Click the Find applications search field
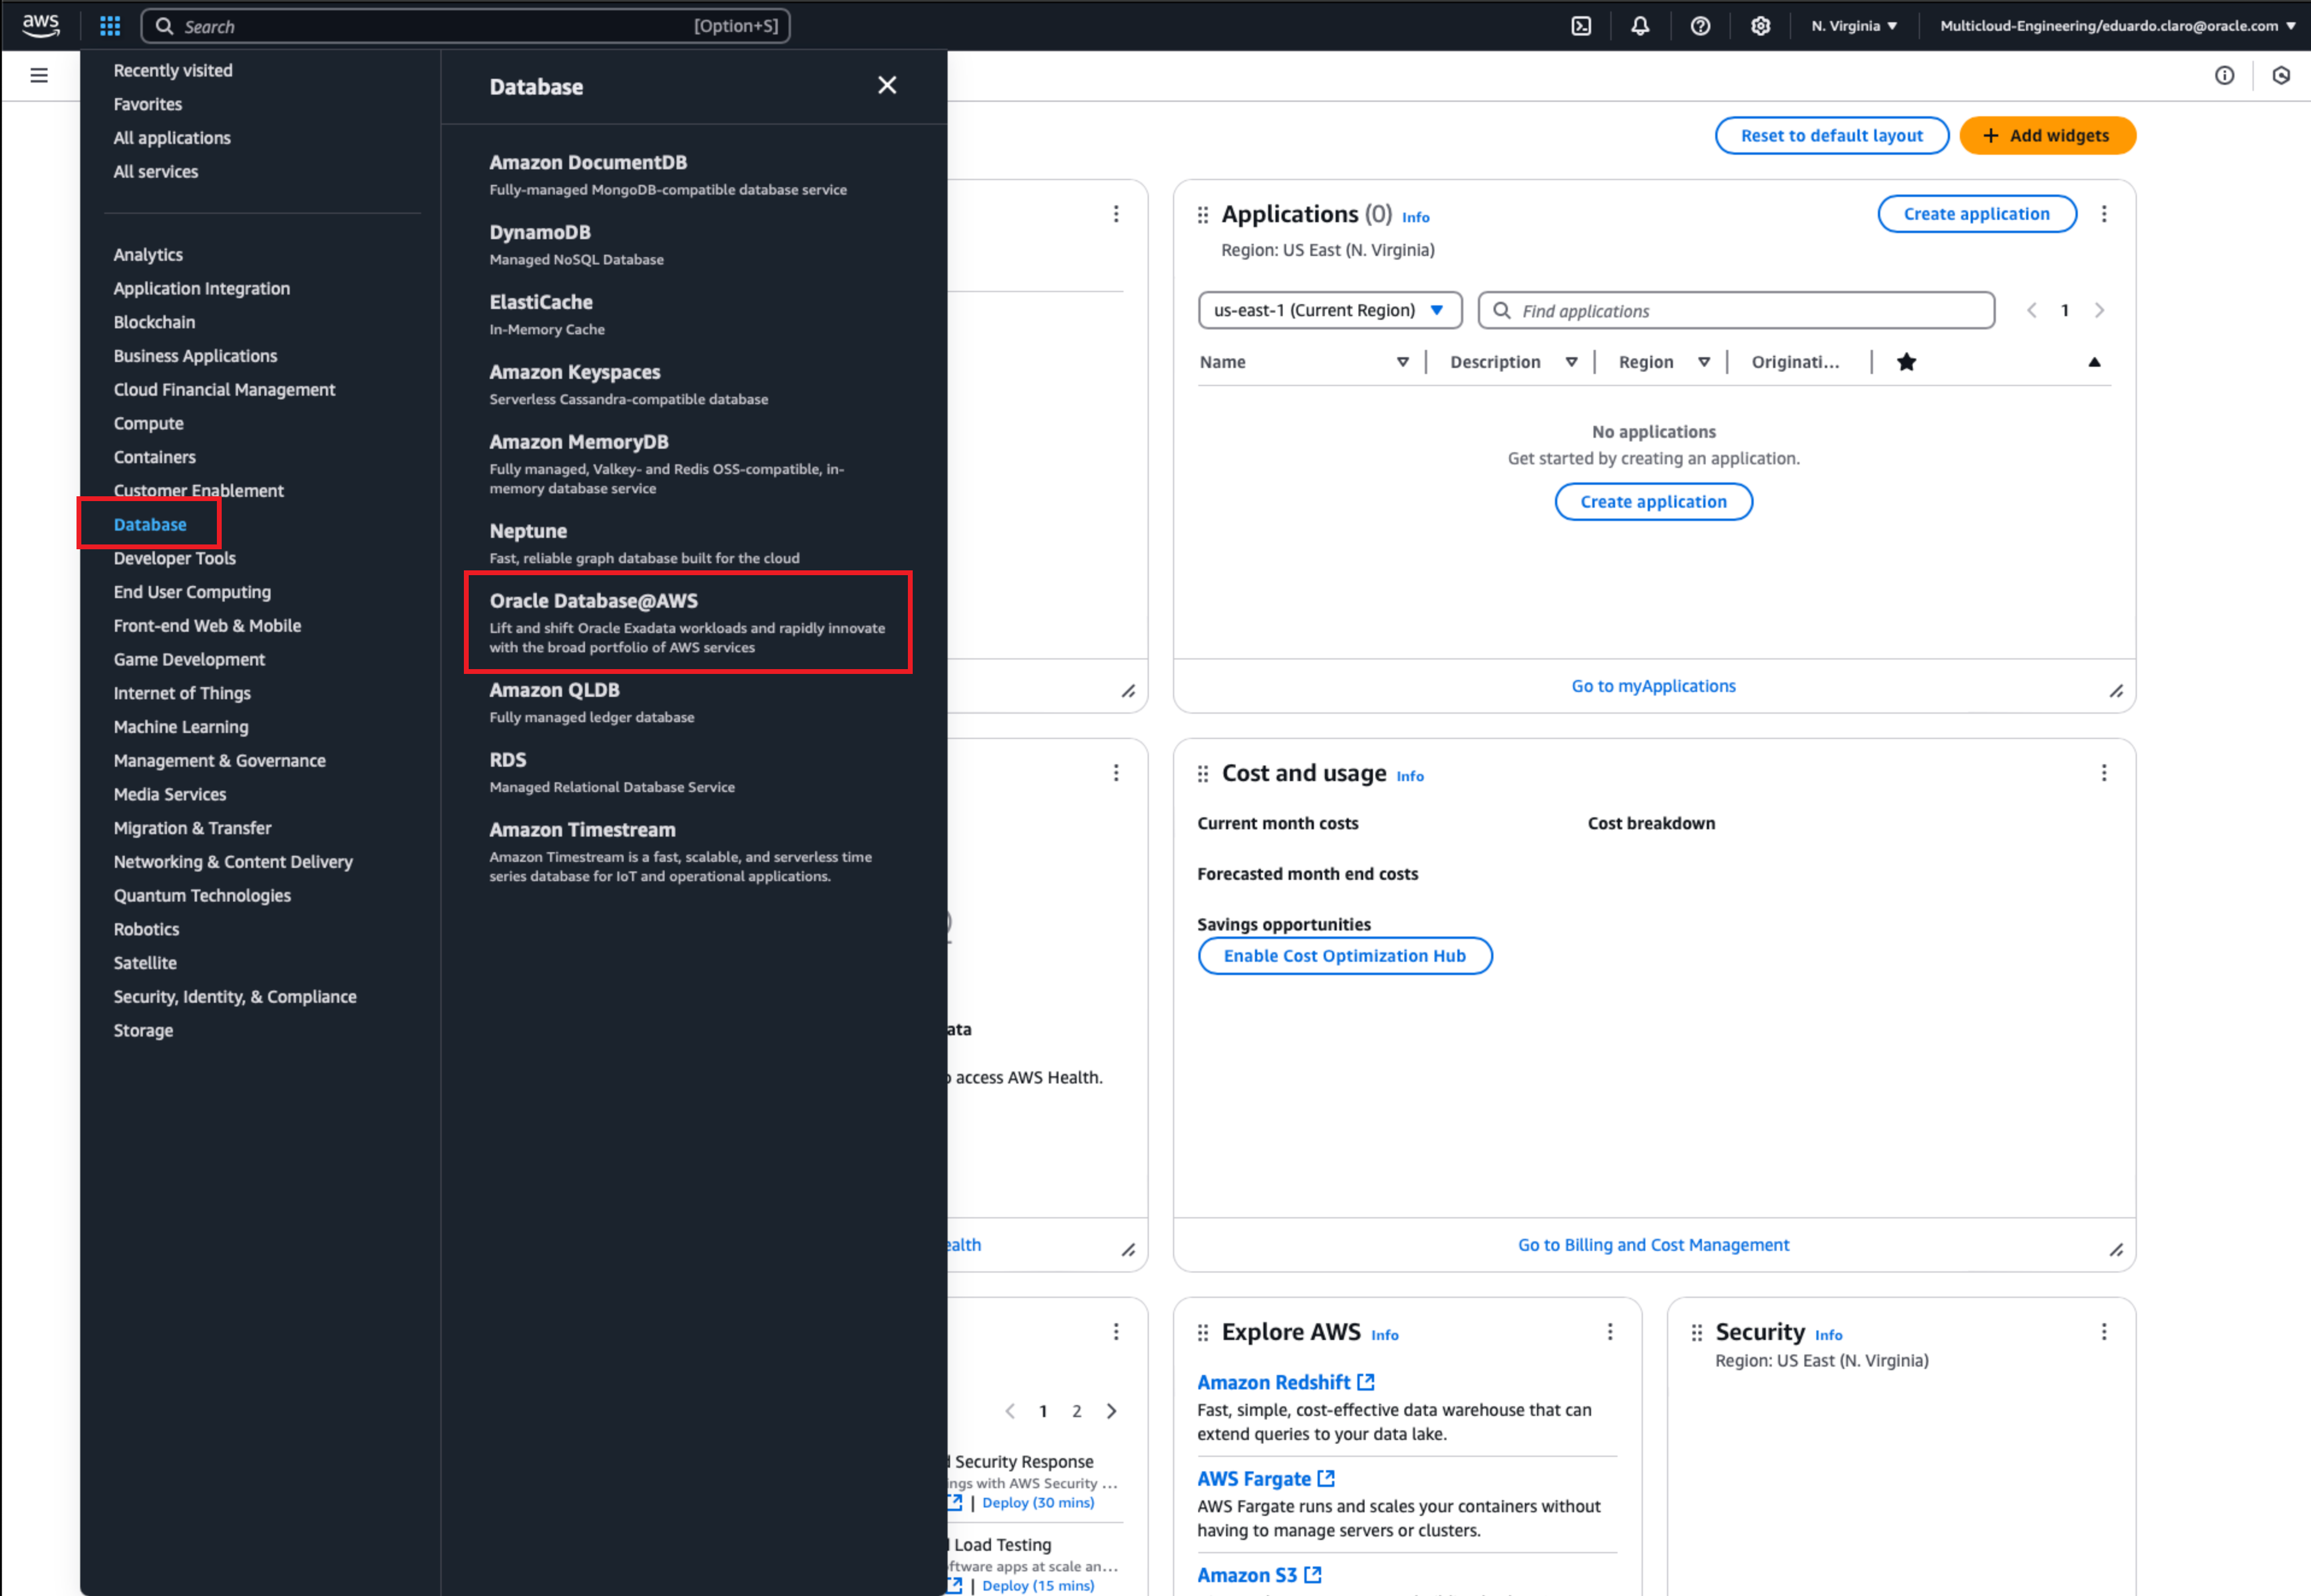This screenshot has width=2311, height=1596. tap(1735, 310)
